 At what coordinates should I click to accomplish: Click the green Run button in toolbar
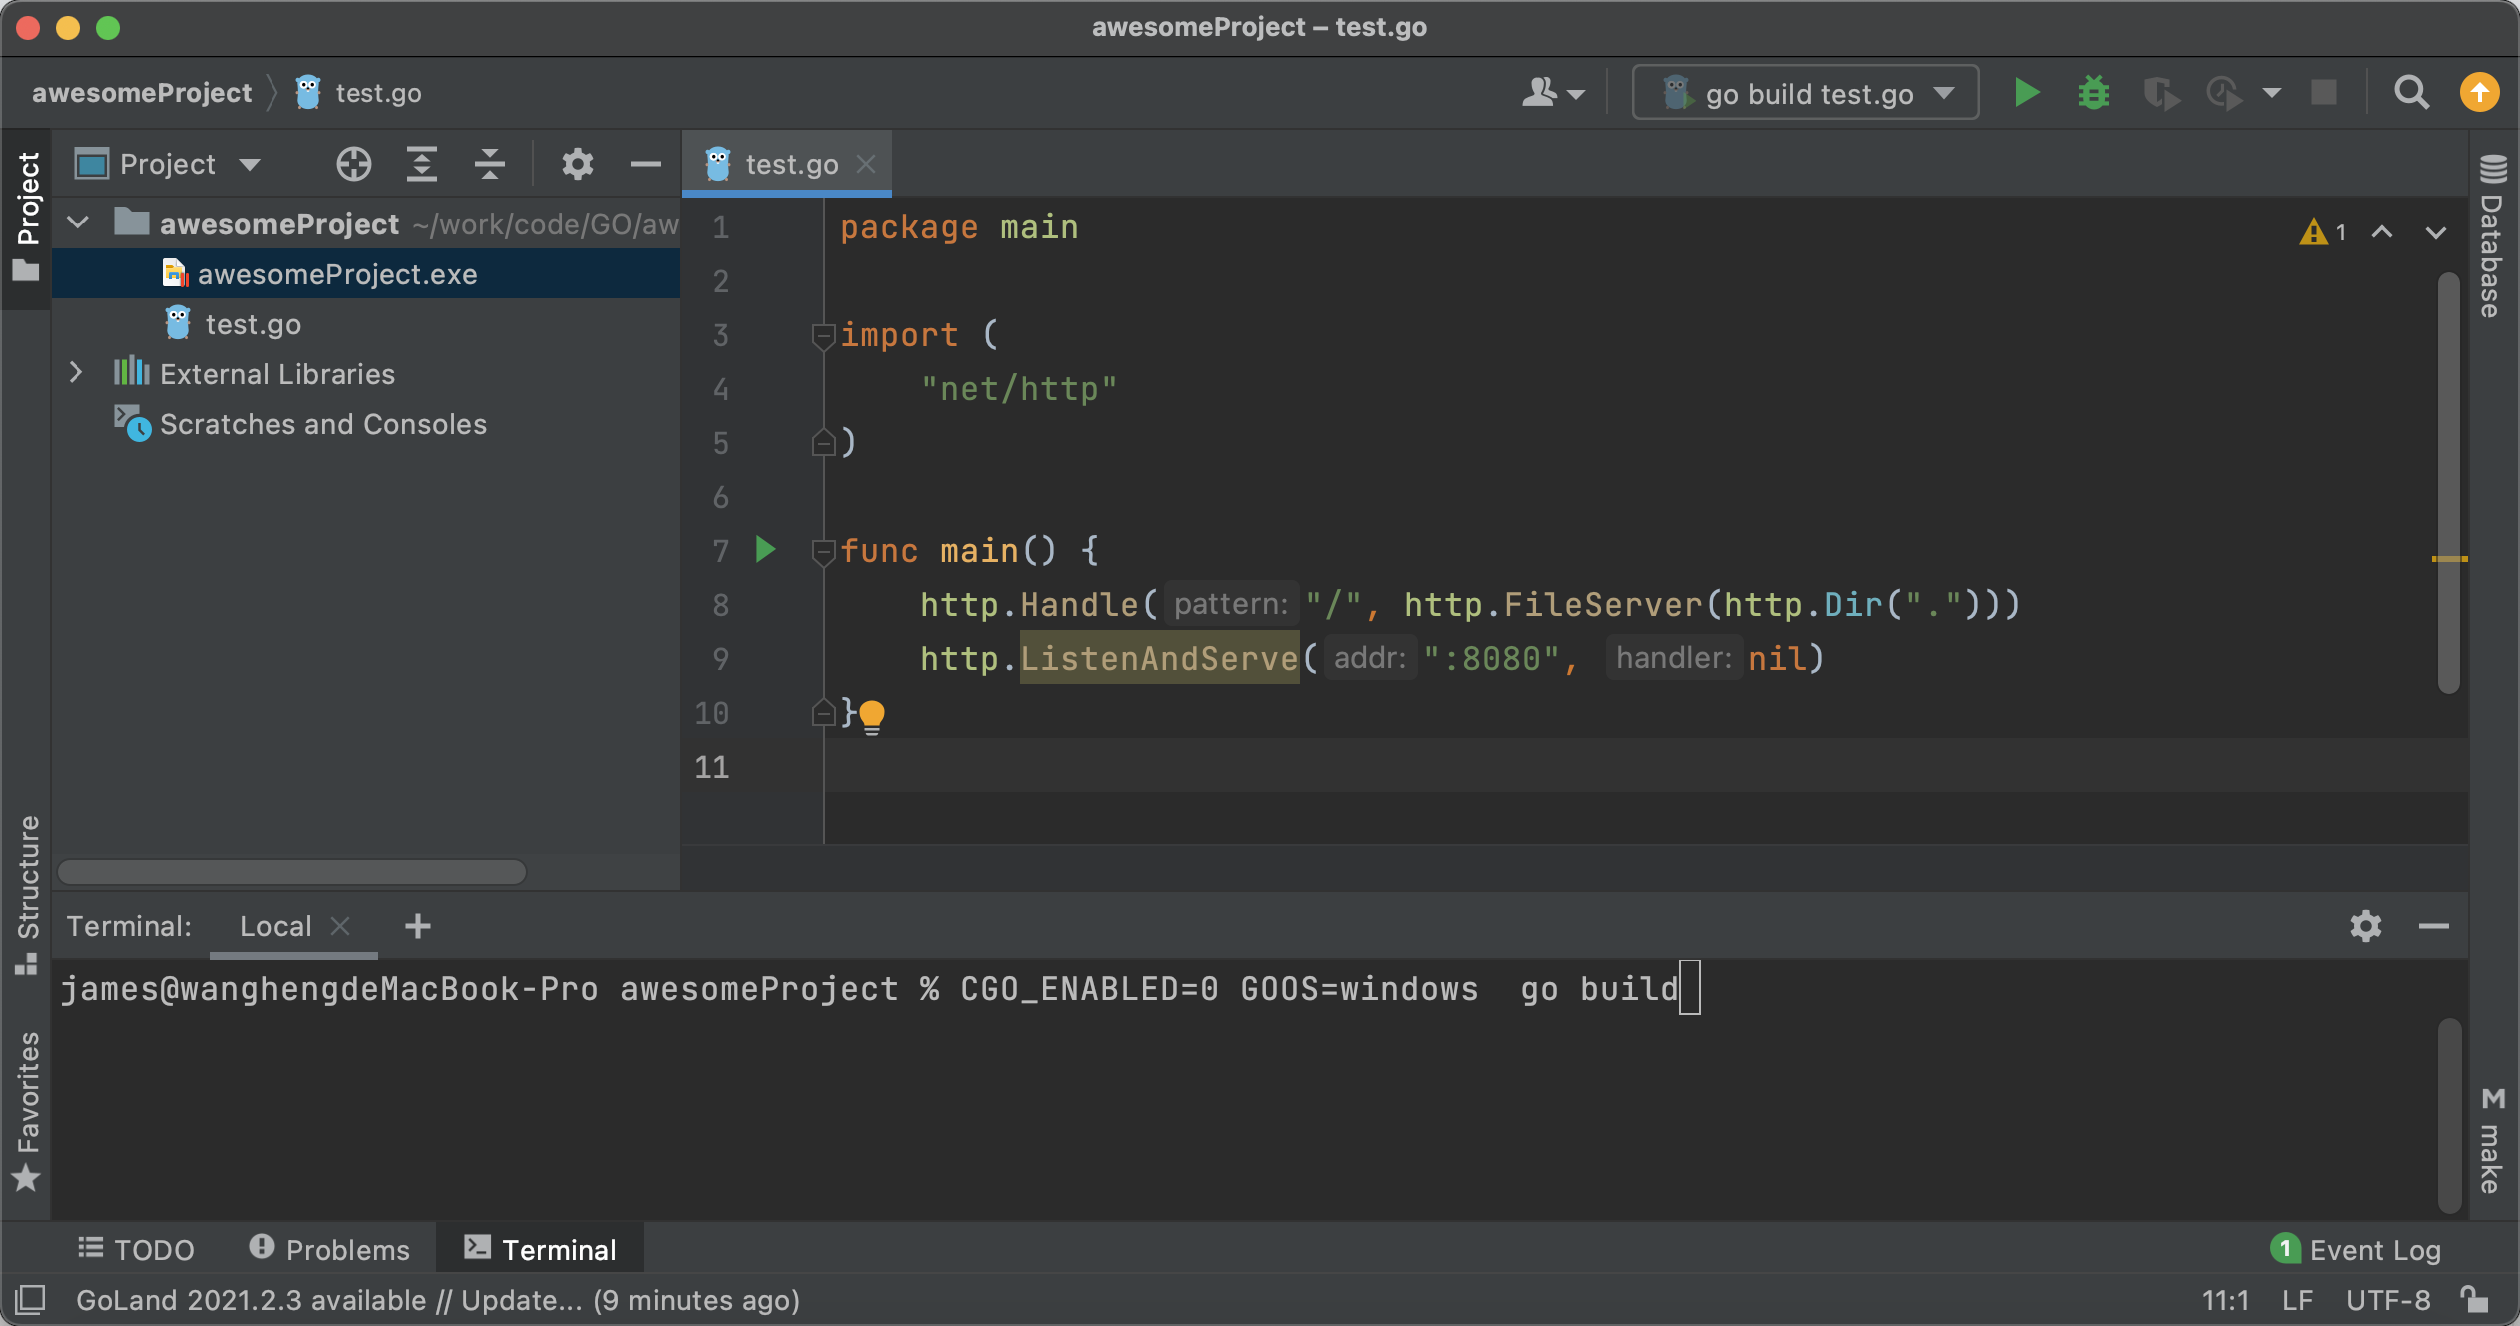click(x=2026, y=93)
